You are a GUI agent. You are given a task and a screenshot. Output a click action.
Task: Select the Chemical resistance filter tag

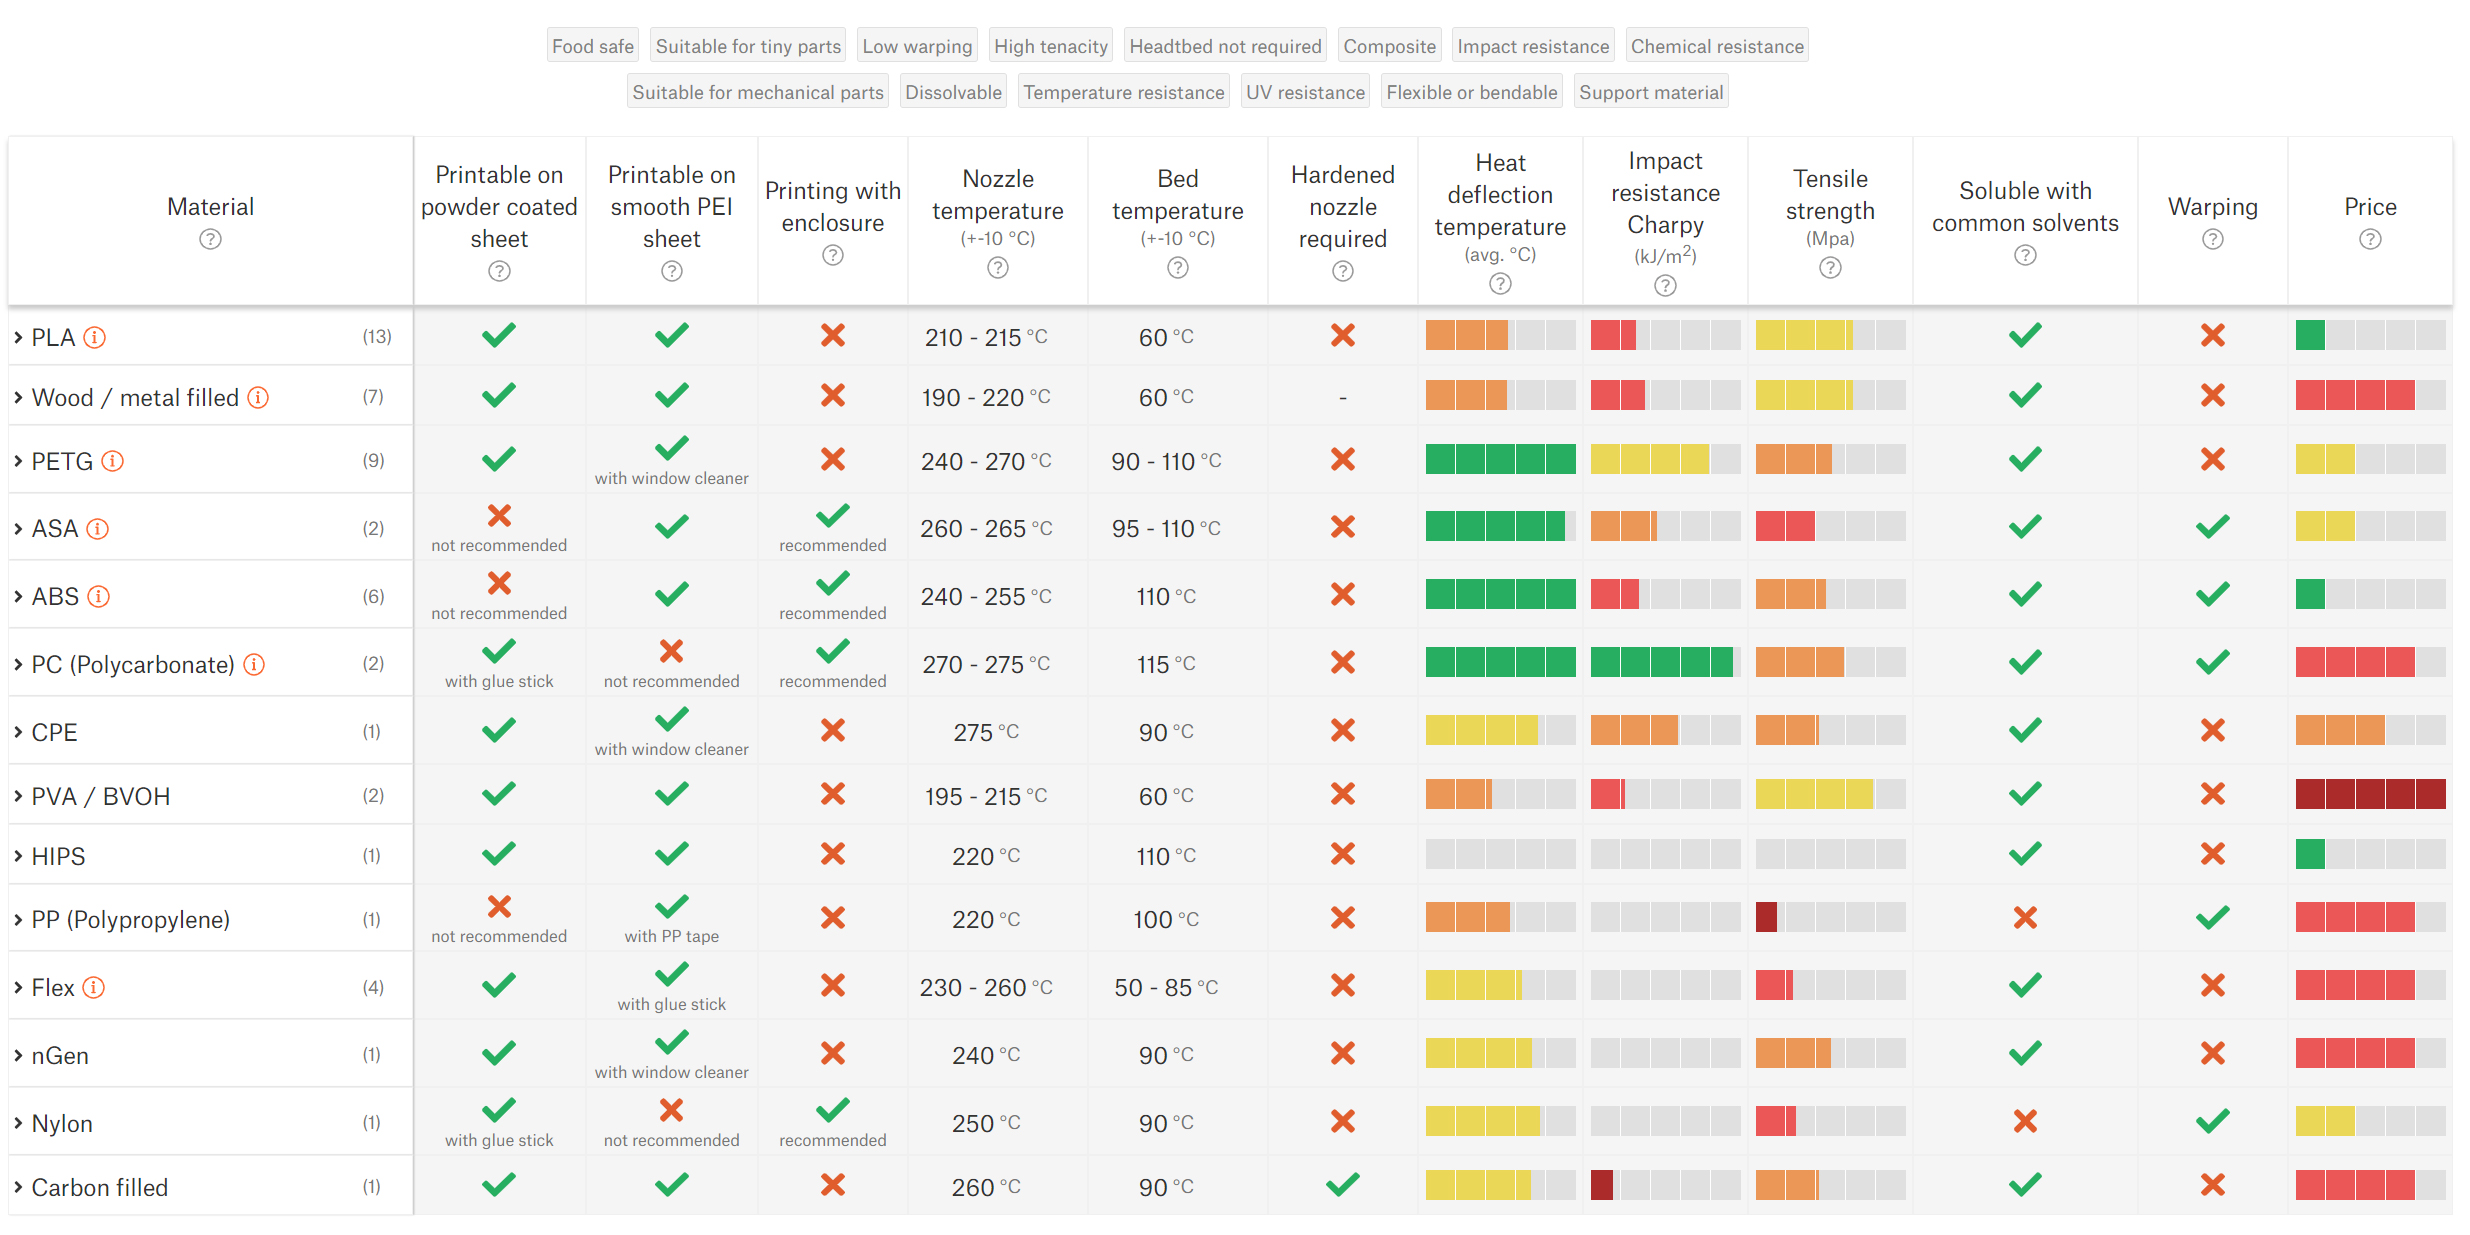point(1716,47)
